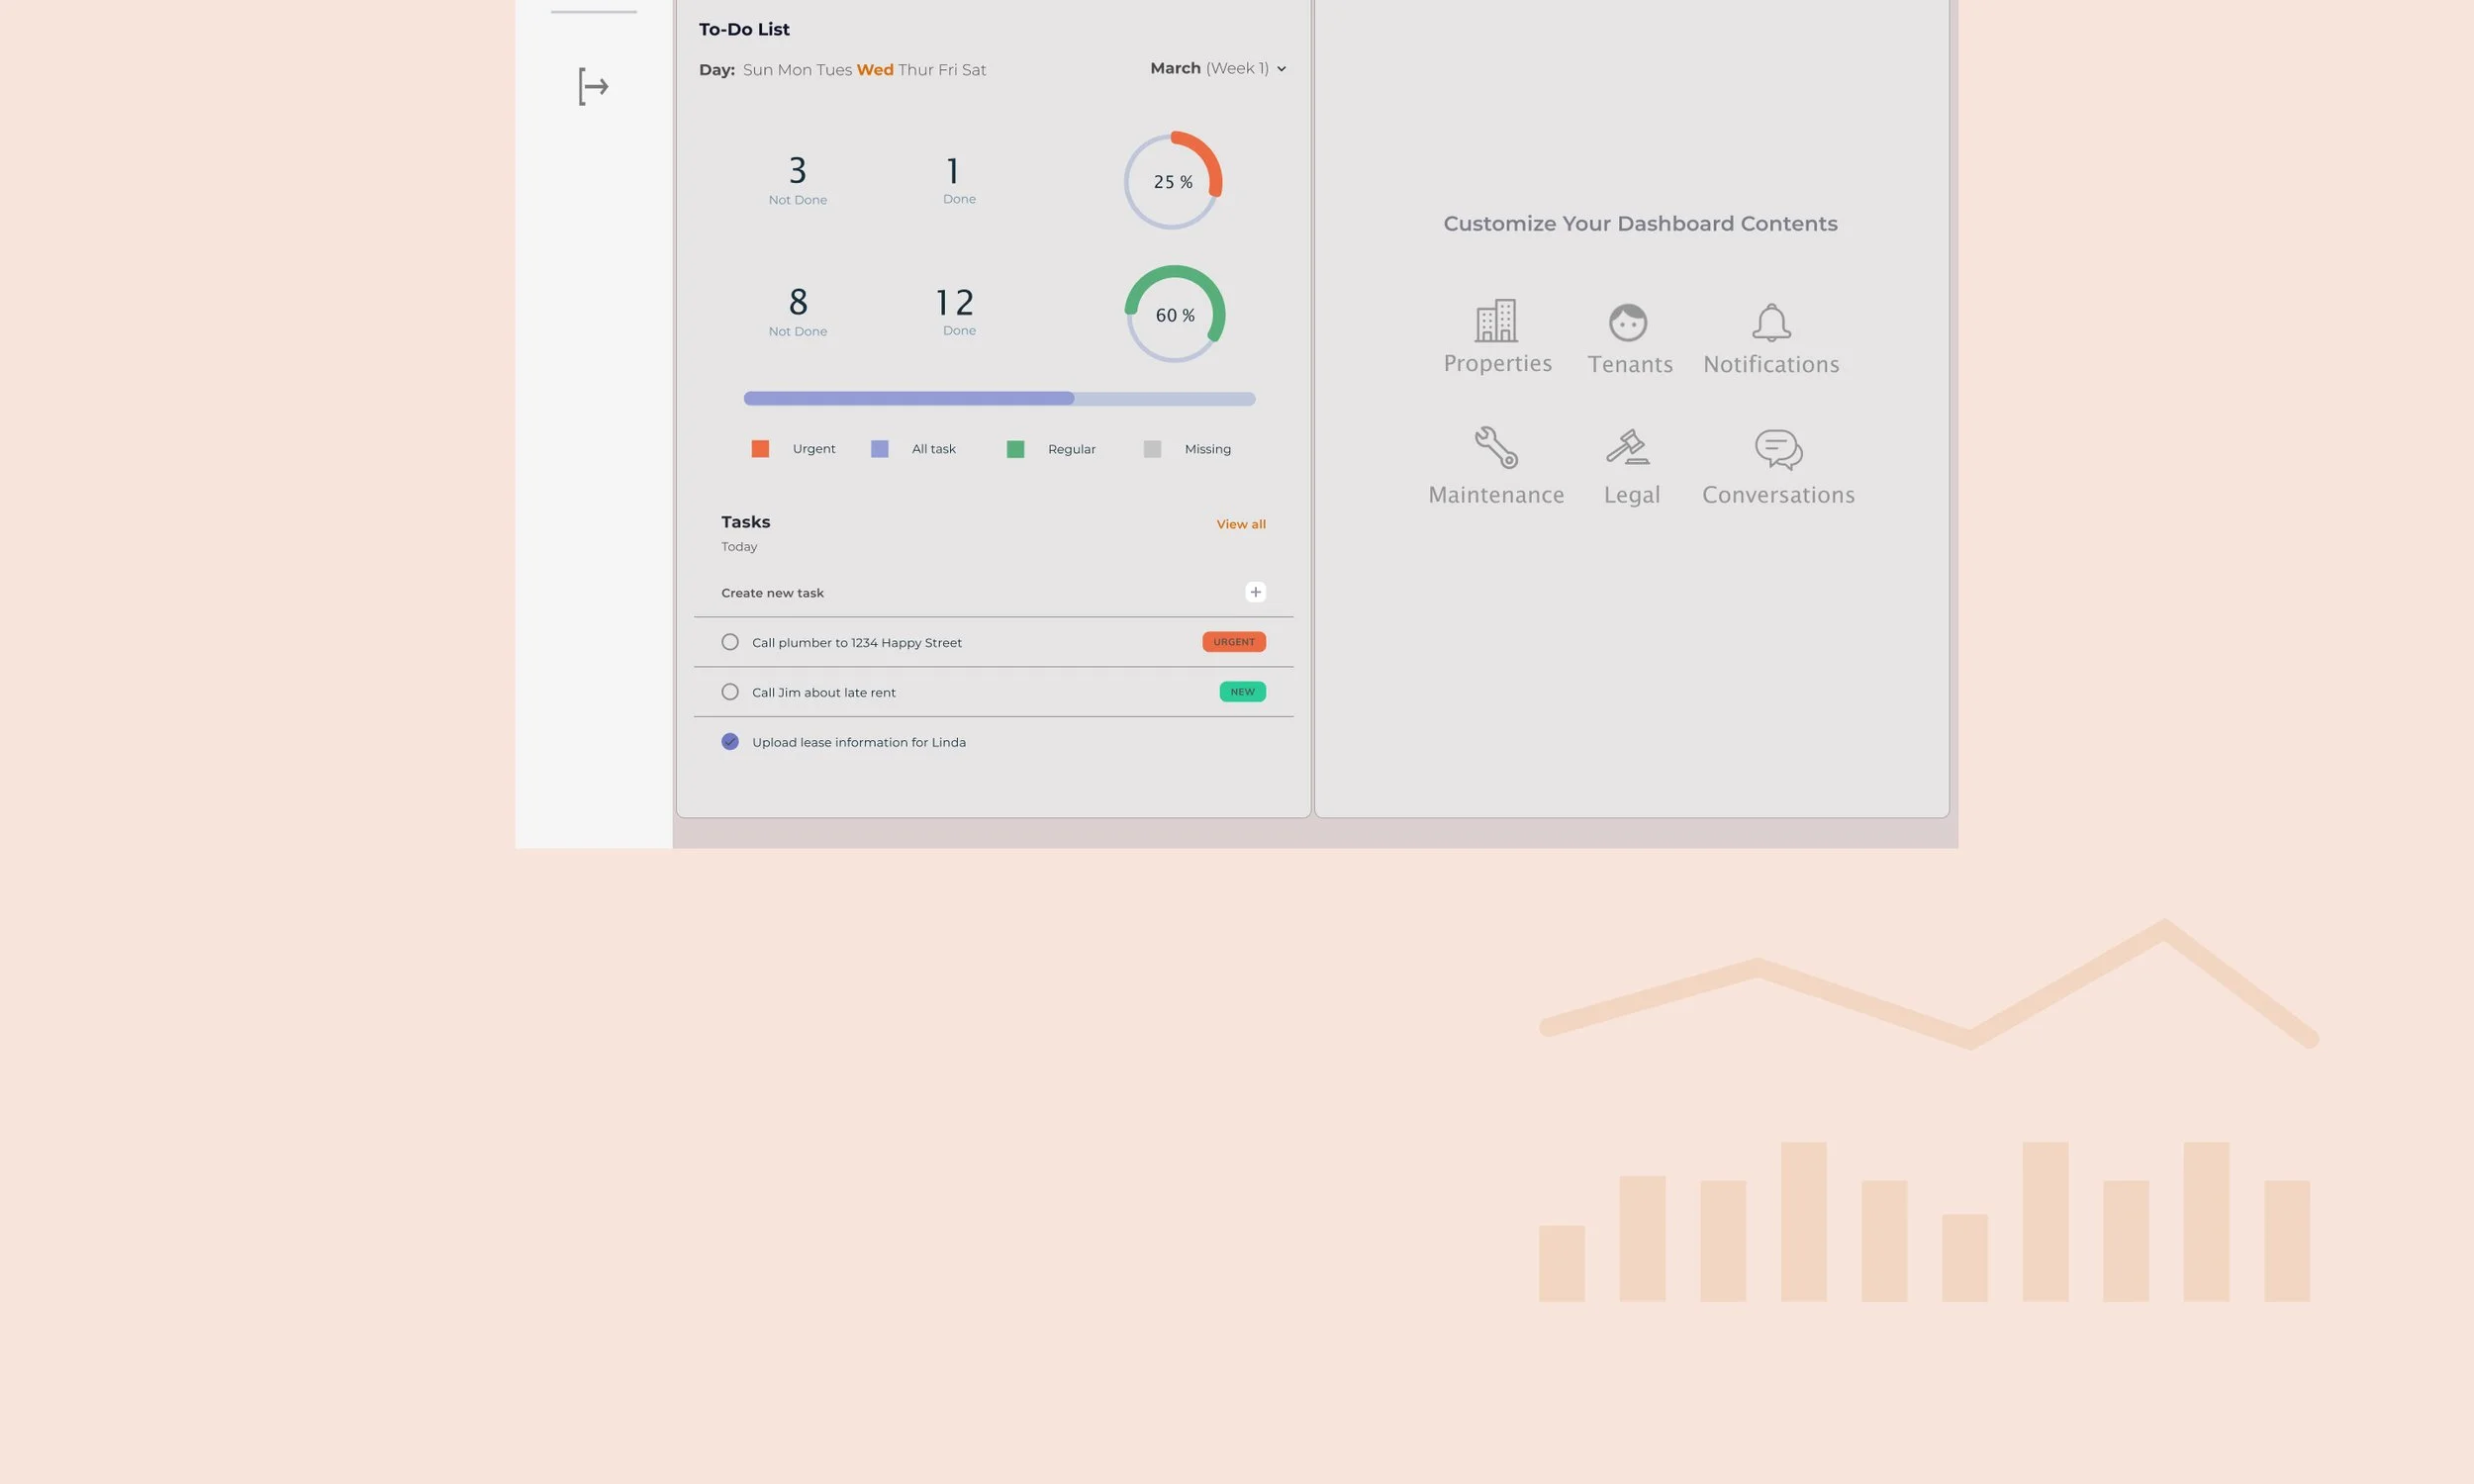This screenshot has width=2474, height=1484.
Task: Click the View all tasks link
Action: click(1240, 523)
